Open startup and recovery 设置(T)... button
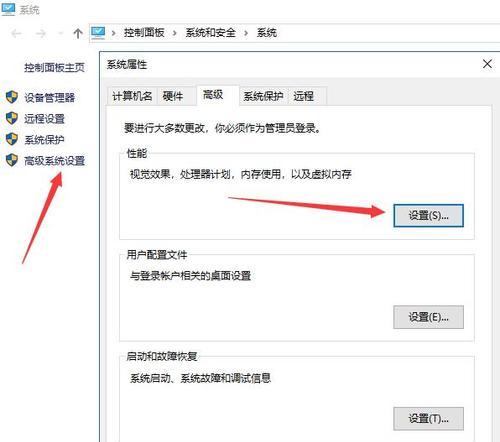The width and height of the screenshot is (500, 442). pyautogui.click(x=428, y=419)
